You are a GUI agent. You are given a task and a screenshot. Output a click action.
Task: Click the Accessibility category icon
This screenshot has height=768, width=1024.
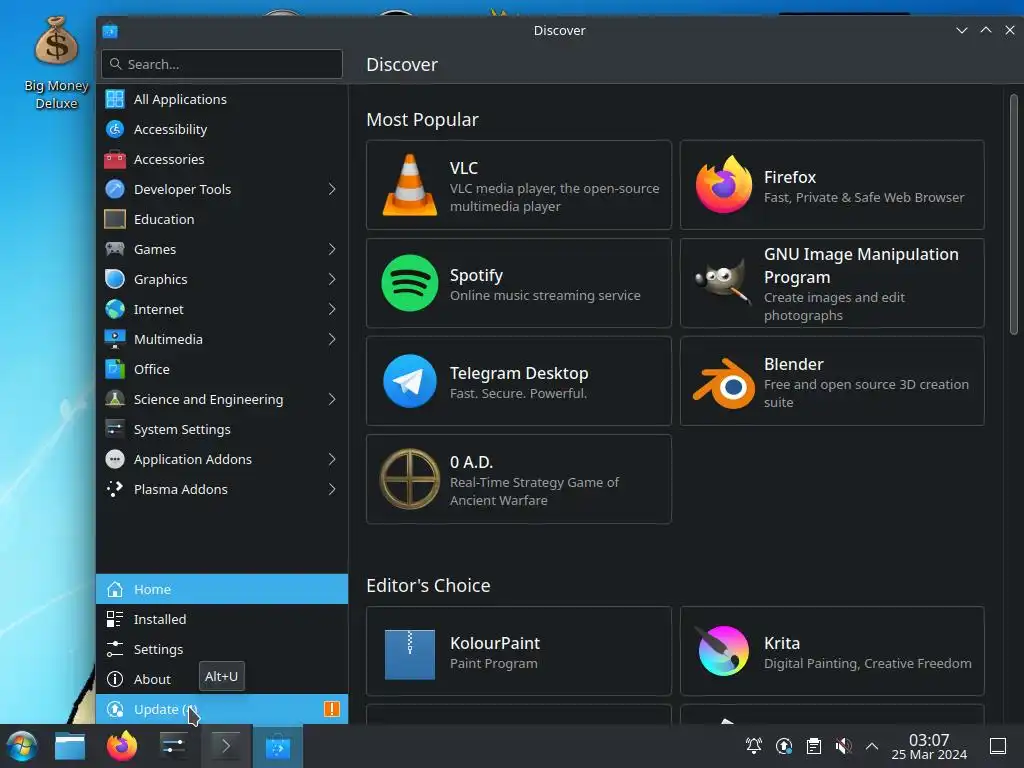115,129
